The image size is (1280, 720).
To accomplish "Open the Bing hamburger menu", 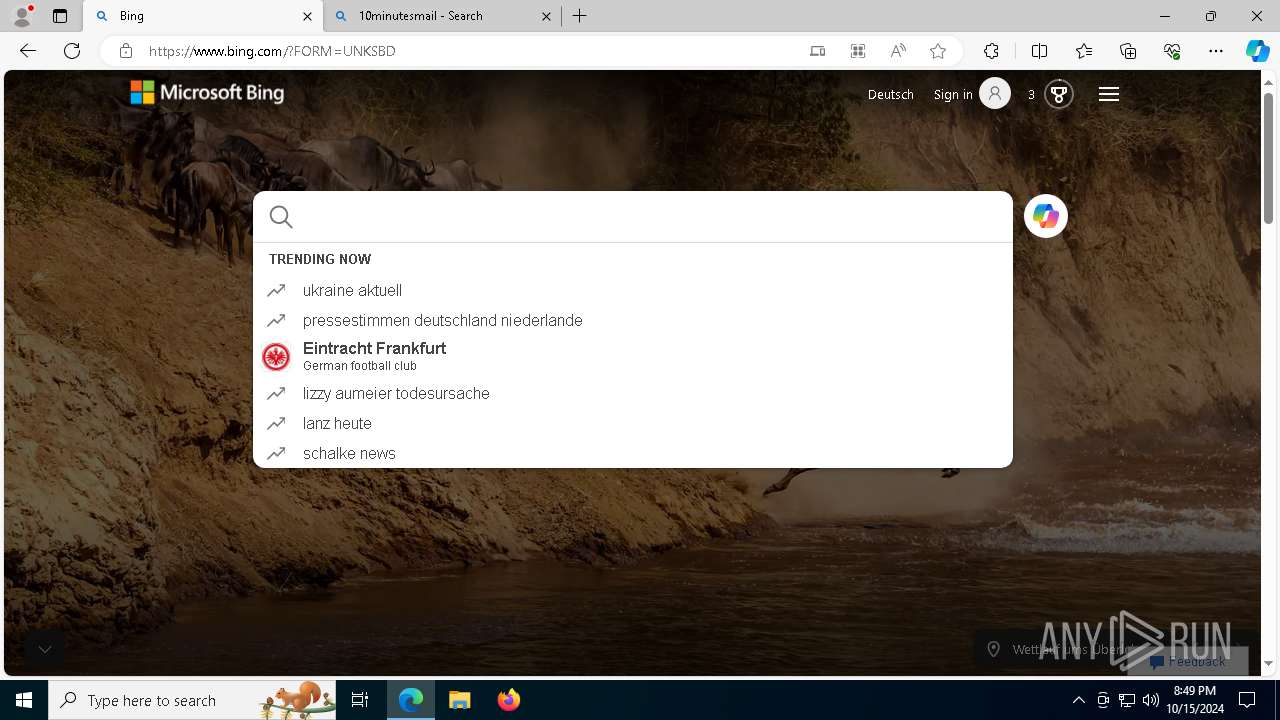I will [x=1108, y=94].
